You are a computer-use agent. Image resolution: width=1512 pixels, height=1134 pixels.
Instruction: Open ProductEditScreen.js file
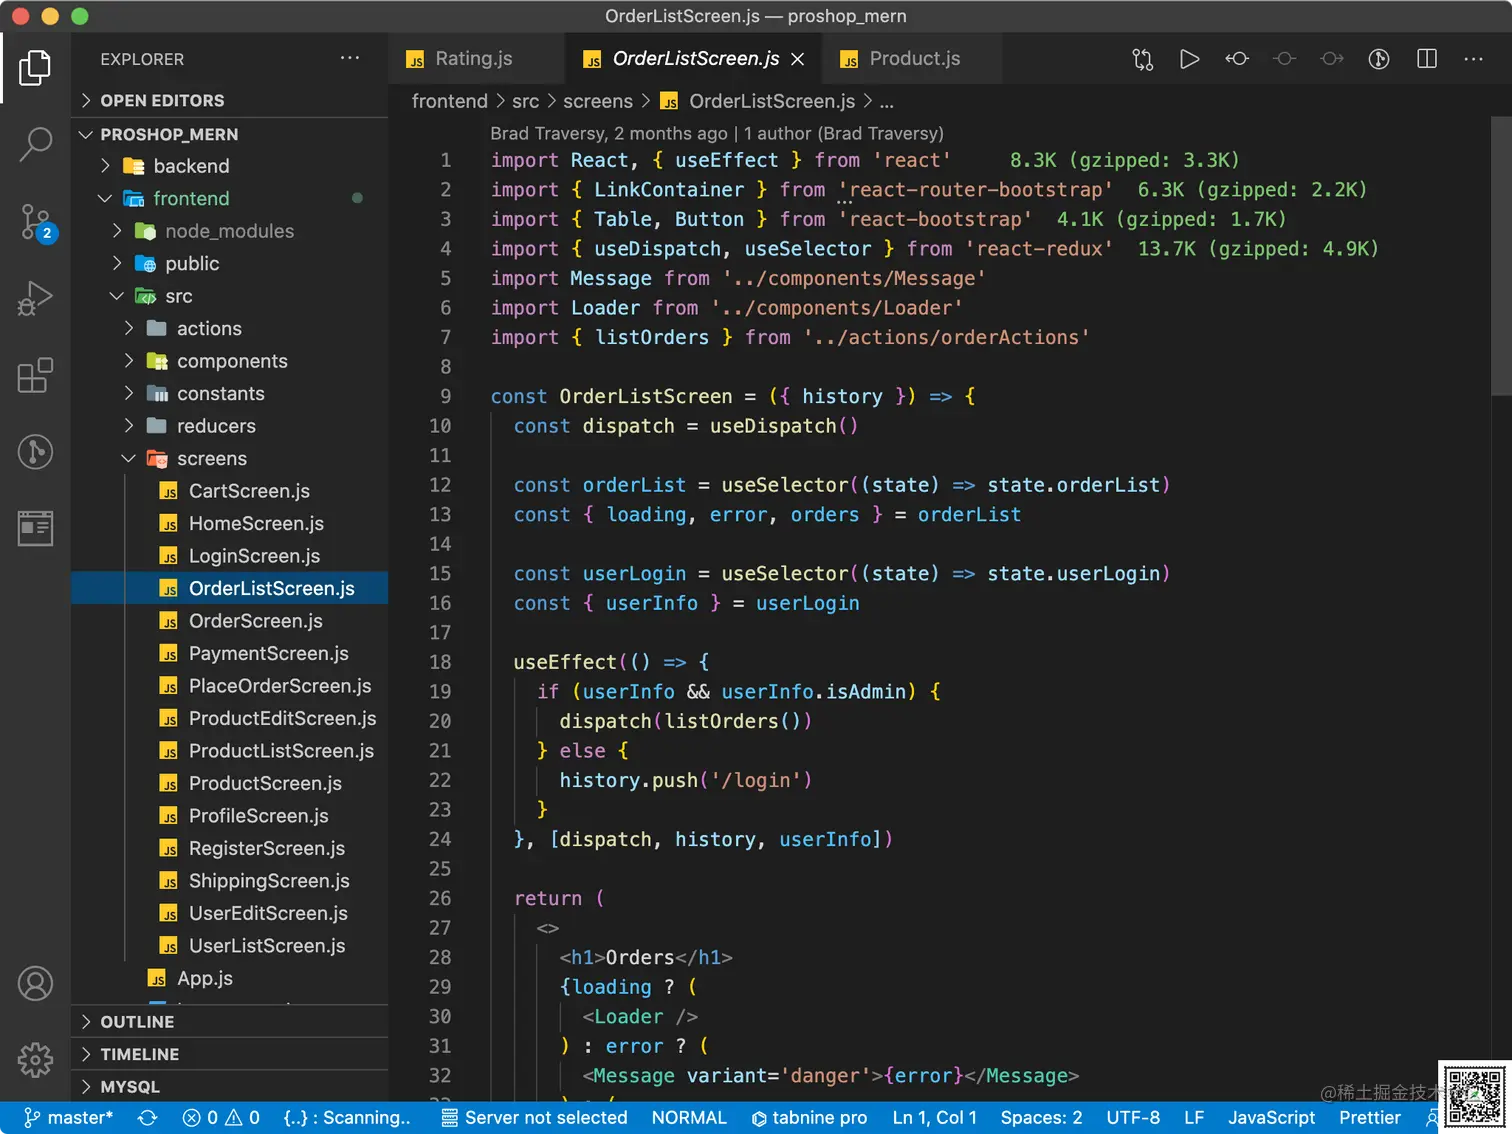tap(231, 719)
